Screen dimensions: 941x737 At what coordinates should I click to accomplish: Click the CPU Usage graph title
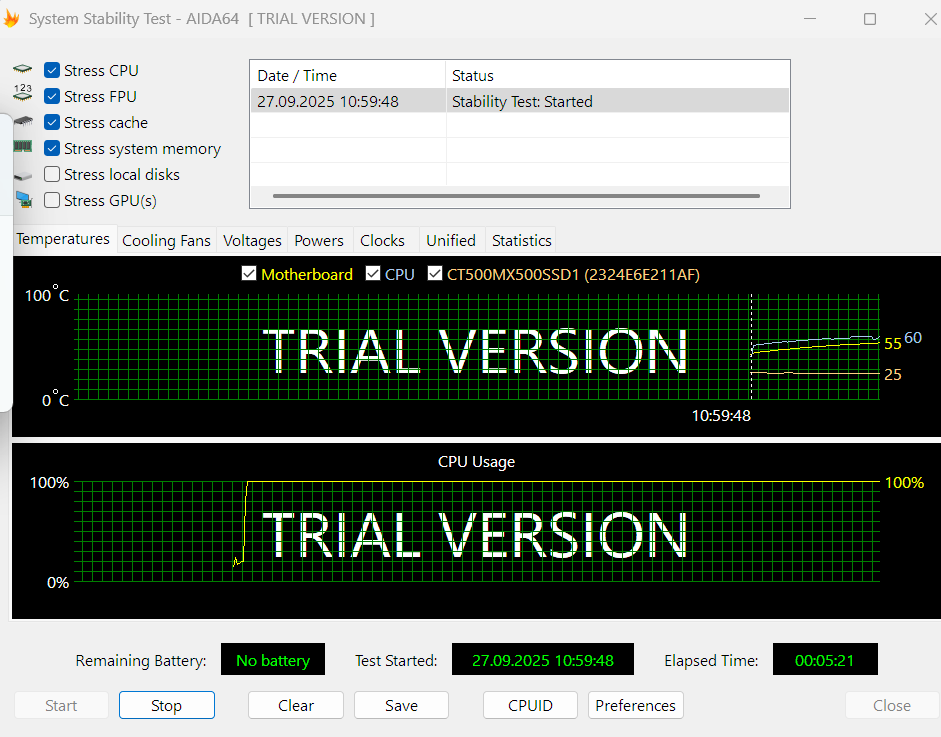[x=477, y=462]
